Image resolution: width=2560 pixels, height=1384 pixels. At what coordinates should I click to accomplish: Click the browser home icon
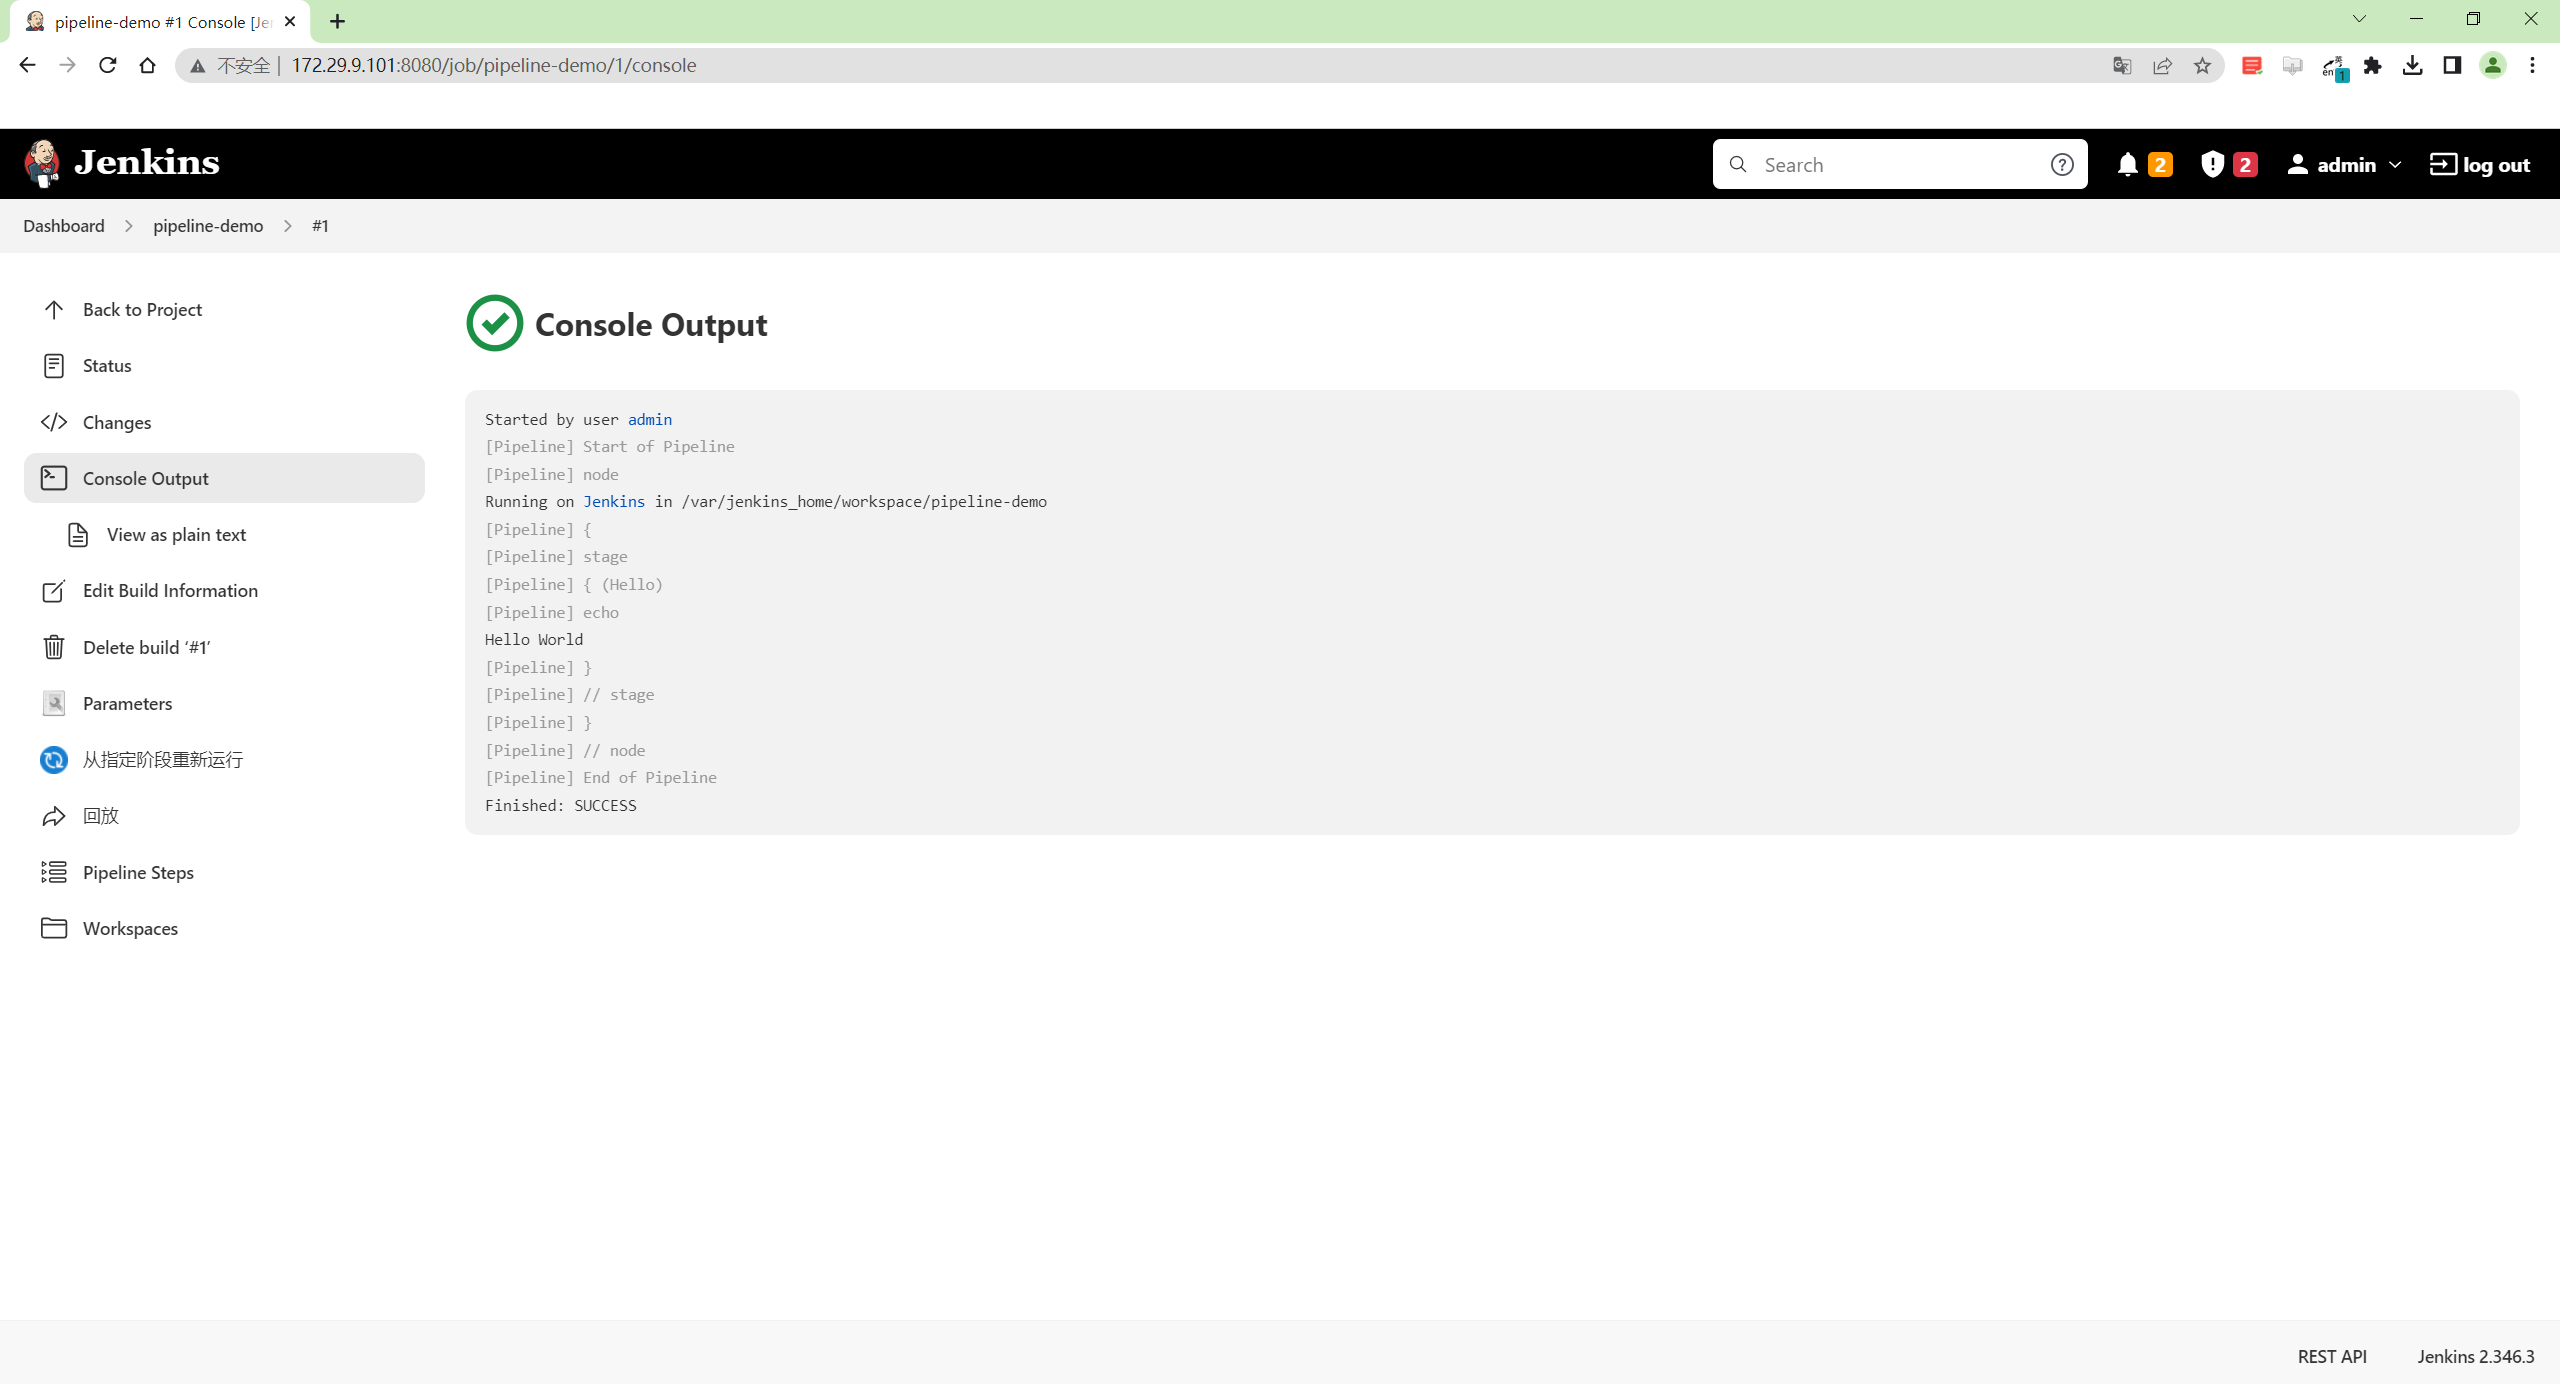(147, 65)
